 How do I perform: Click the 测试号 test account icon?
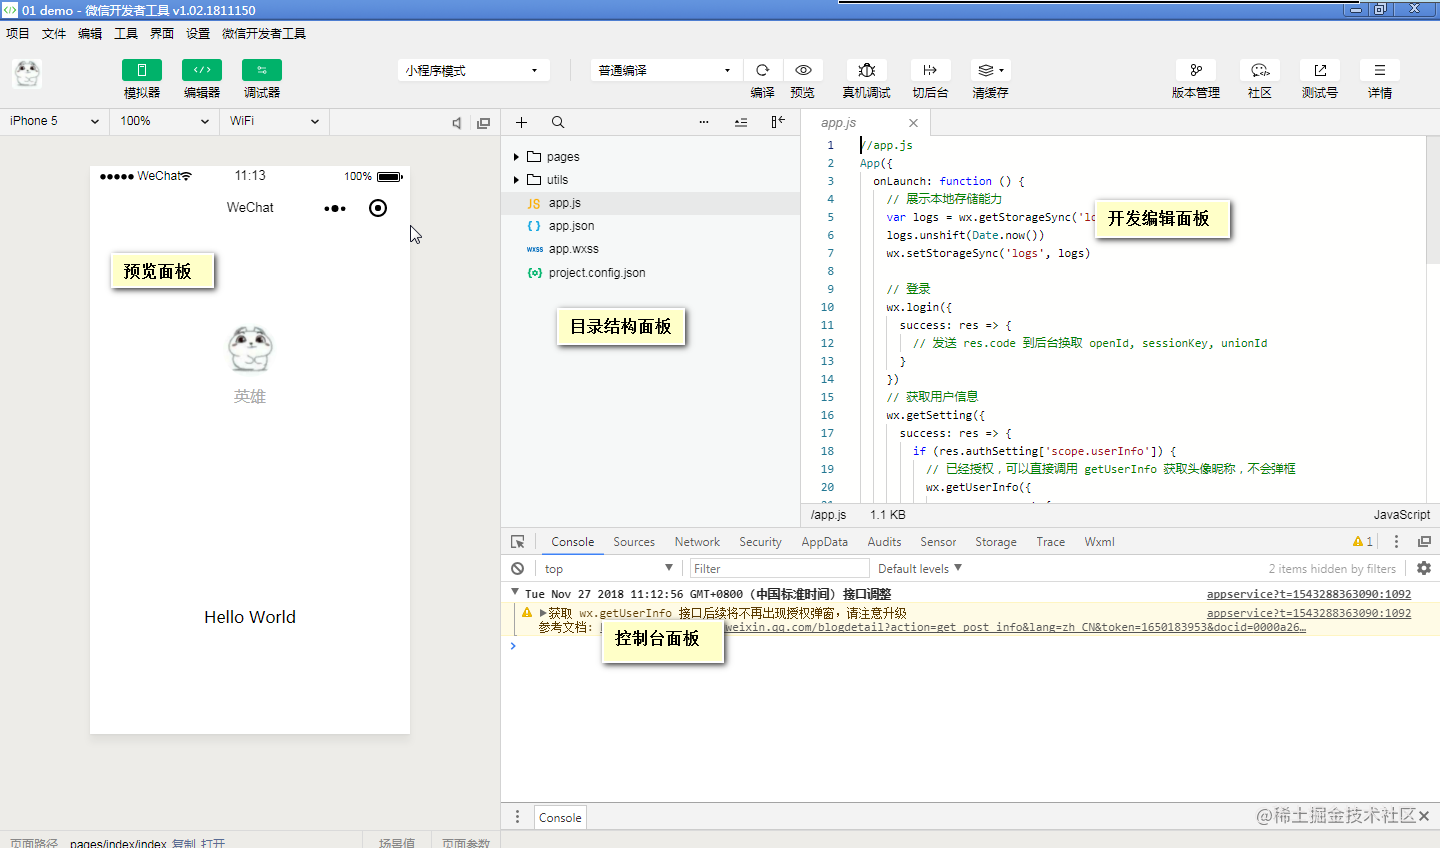(x=1320, y=70)
